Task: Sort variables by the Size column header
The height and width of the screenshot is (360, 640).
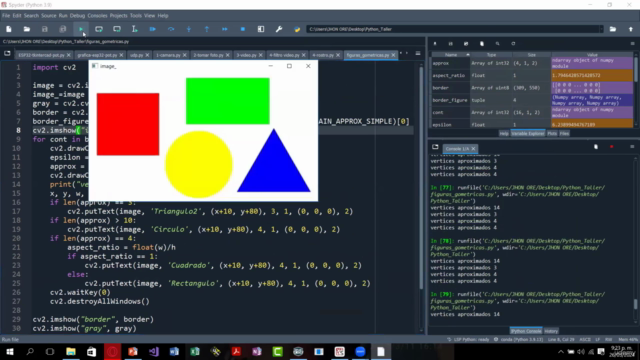Action: coord(531,55)
